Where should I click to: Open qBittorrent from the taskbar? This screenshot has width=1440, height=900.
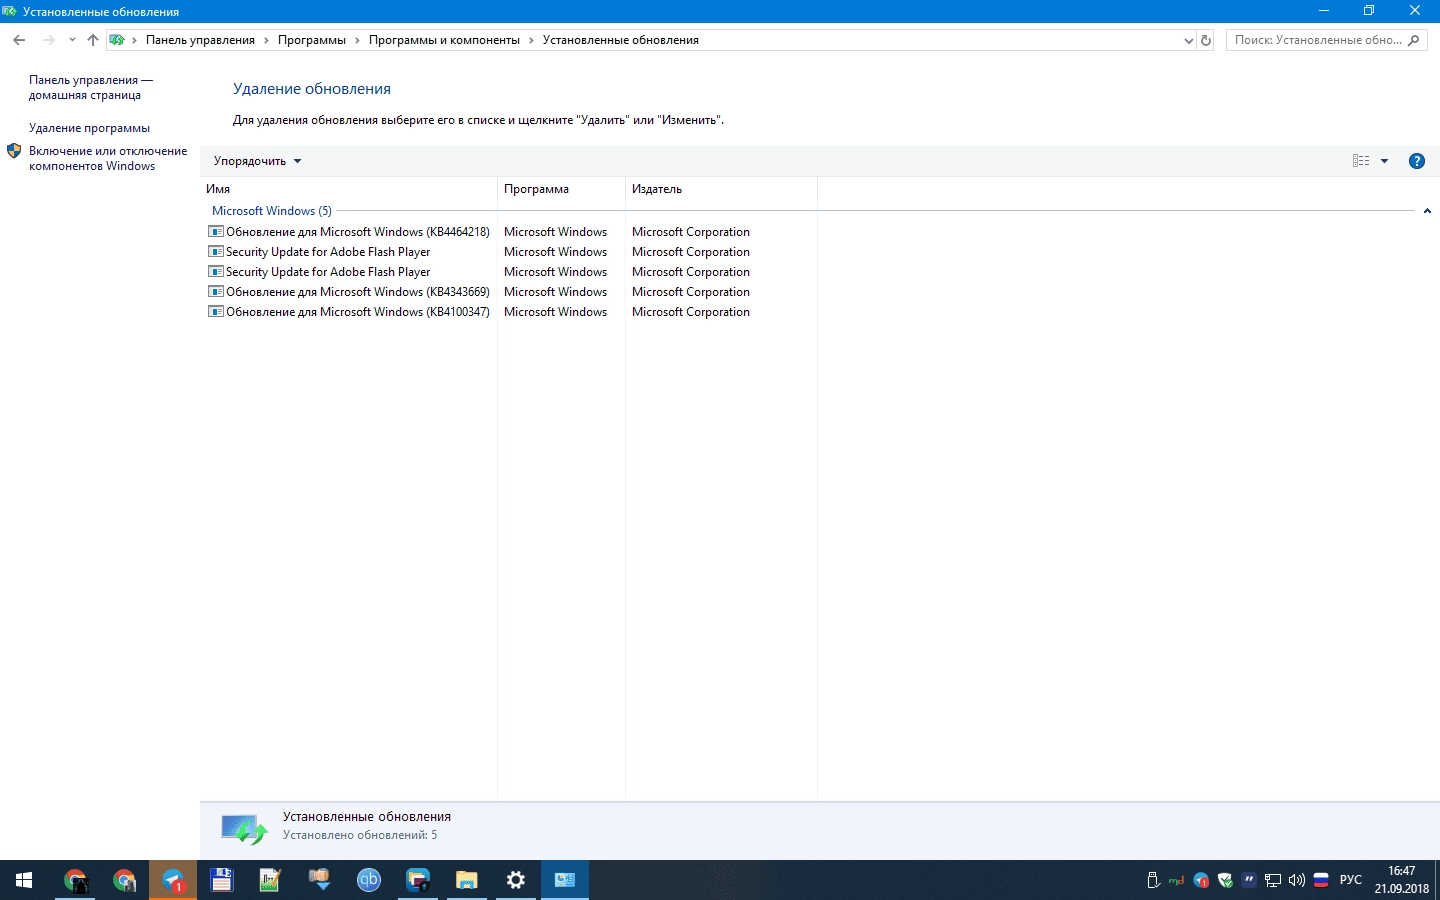click(369, 880)
